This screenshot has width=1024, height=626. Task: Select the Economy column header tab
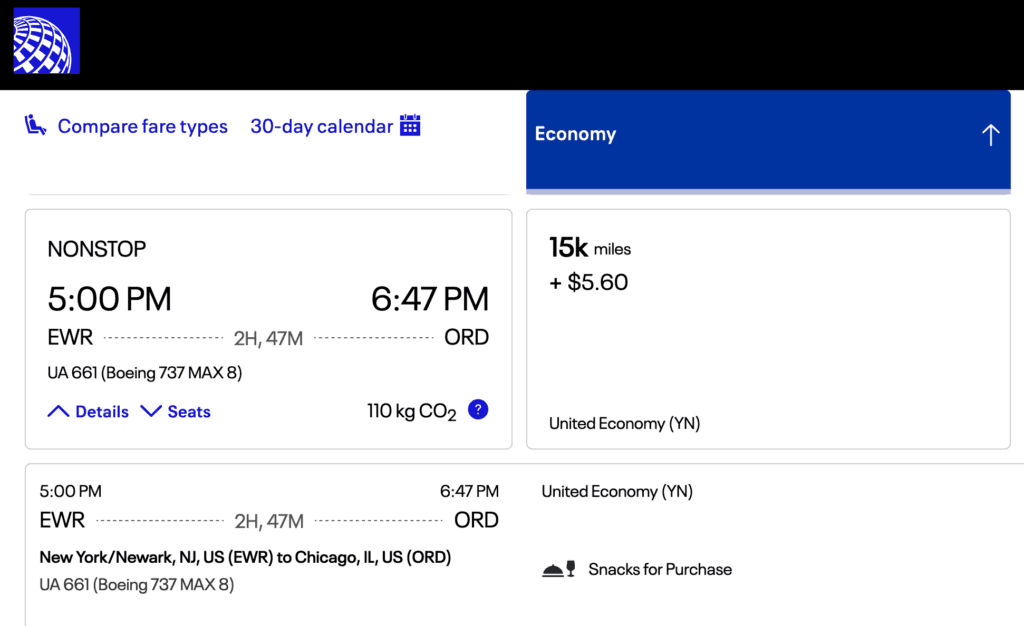pos(576,134)
